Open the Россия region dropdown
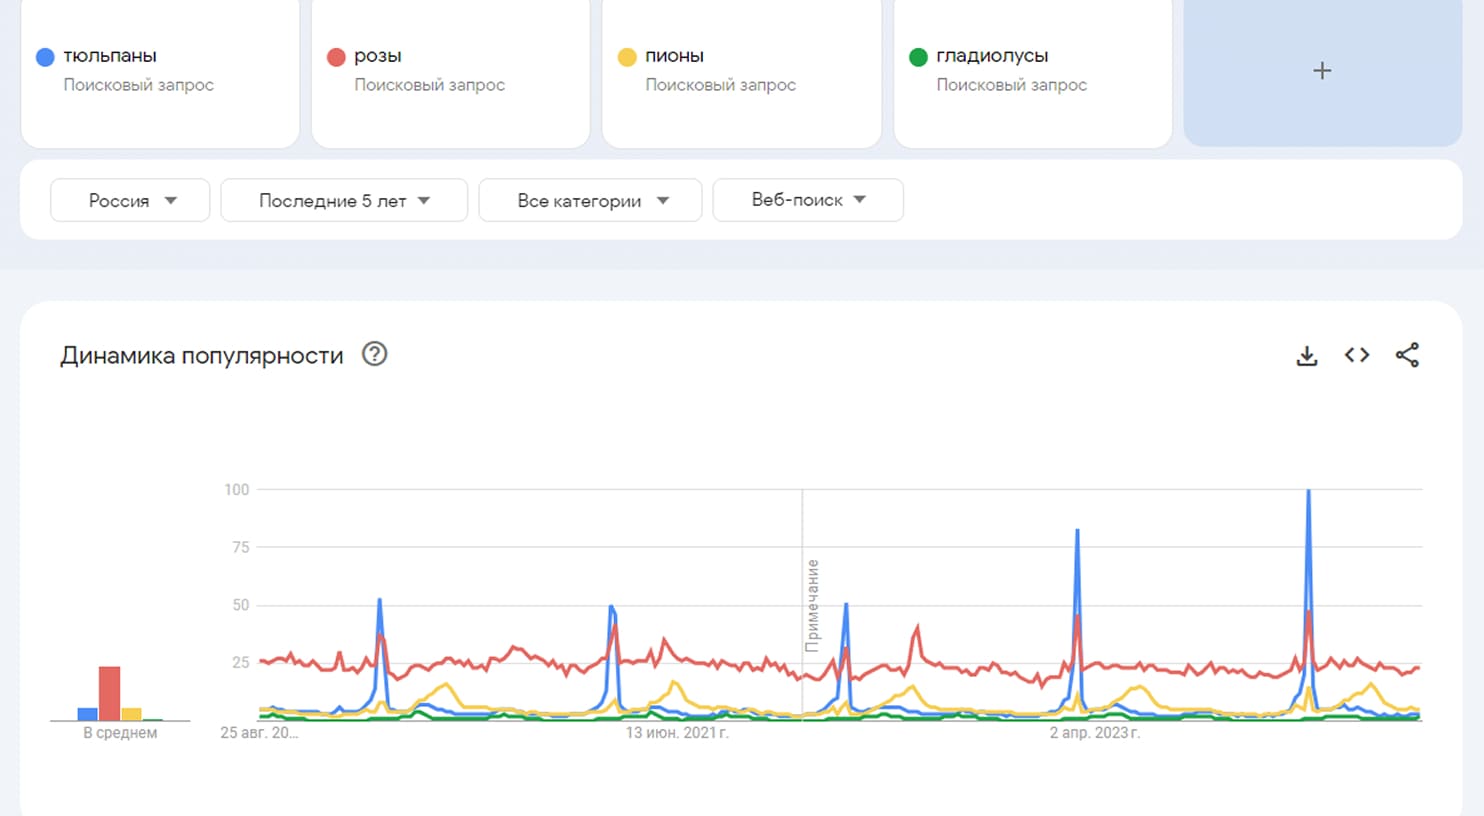This screenshot has width=1484, height=816. click(x=130, y=200)
